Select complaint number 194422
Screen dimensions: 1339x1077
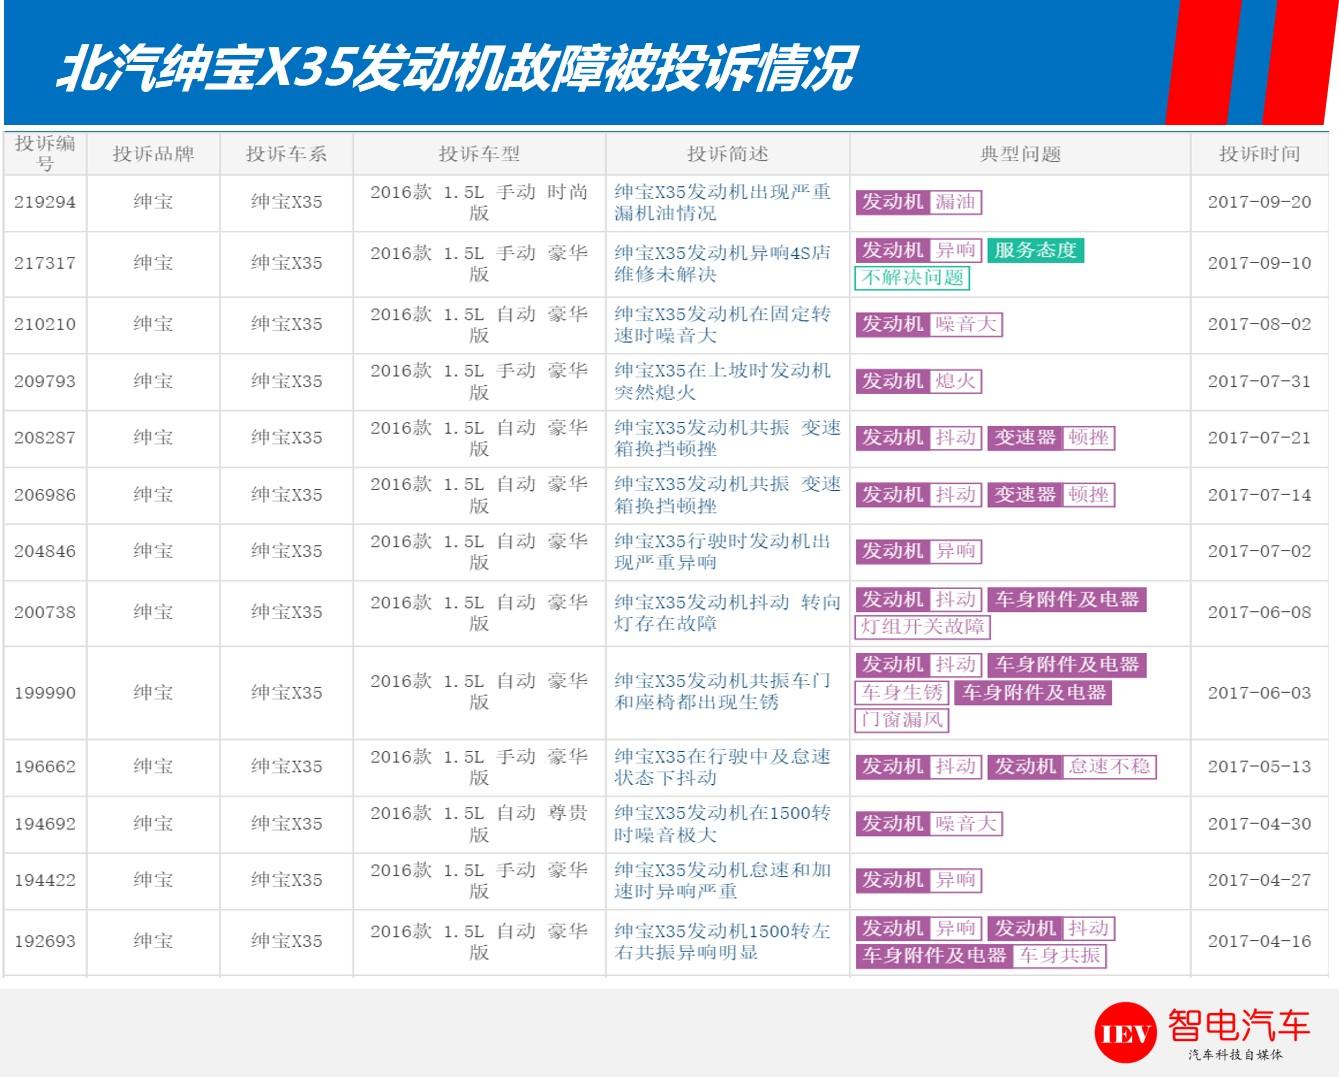coord(45,880)
